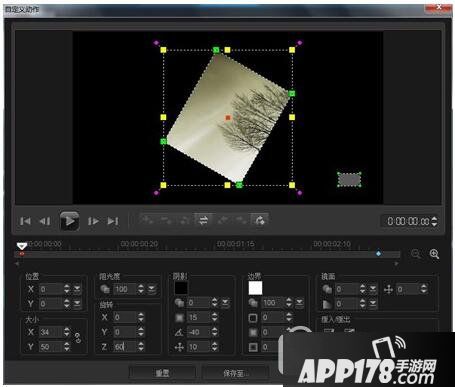Open the border opacity slider dropdown
Viewport: 455px width, 387px height.
[x=299, y=303]
